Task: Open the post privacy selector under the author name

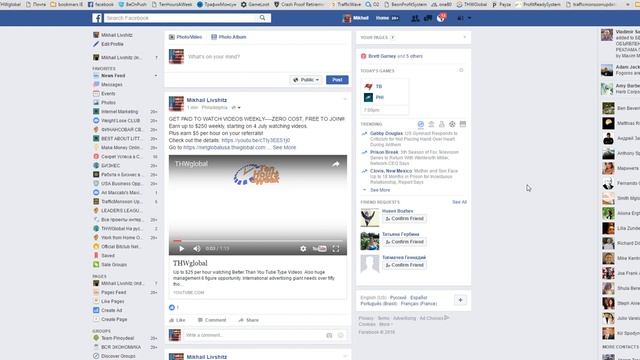Action: point(236,108)
